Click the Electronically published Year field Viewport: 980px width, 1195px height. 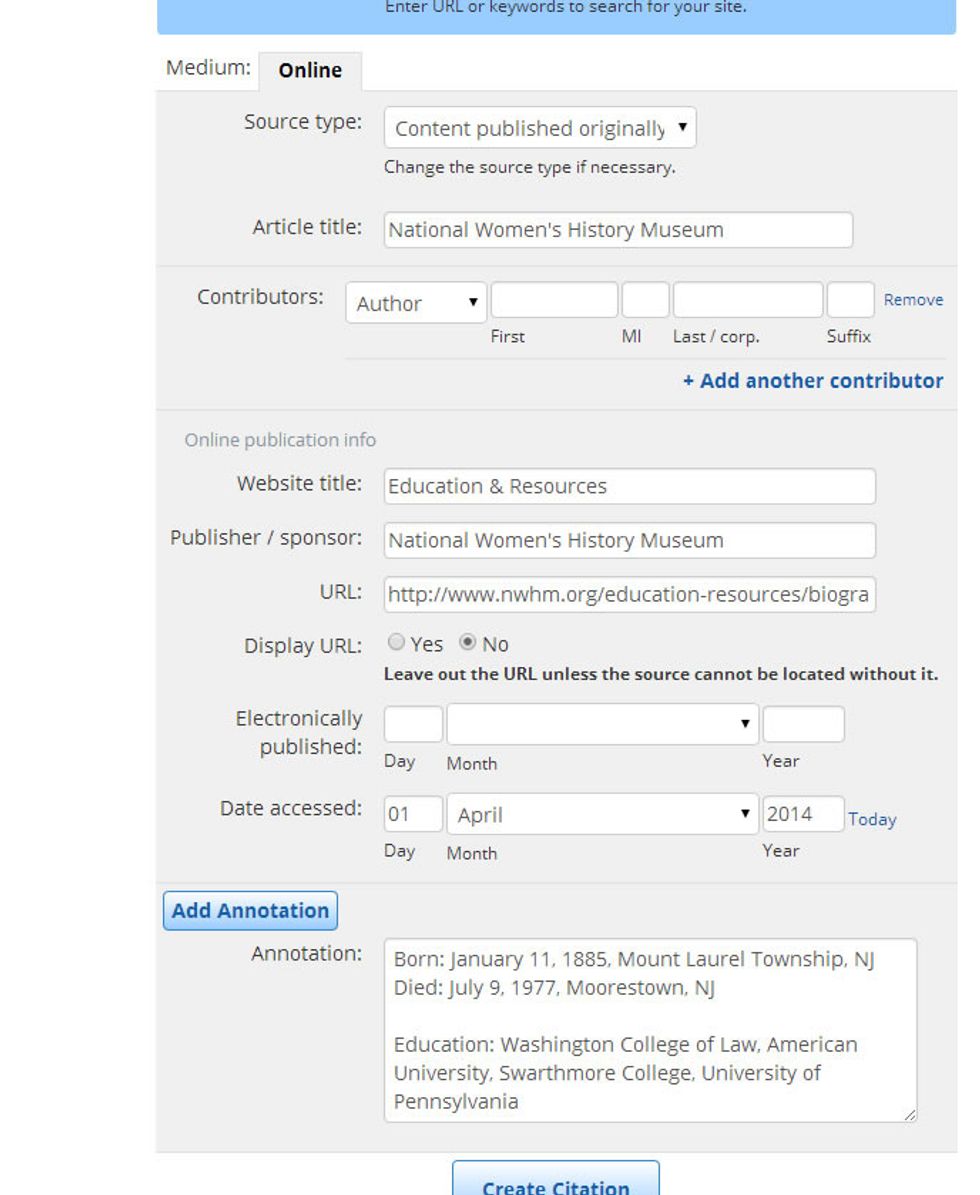click(804, 723)
